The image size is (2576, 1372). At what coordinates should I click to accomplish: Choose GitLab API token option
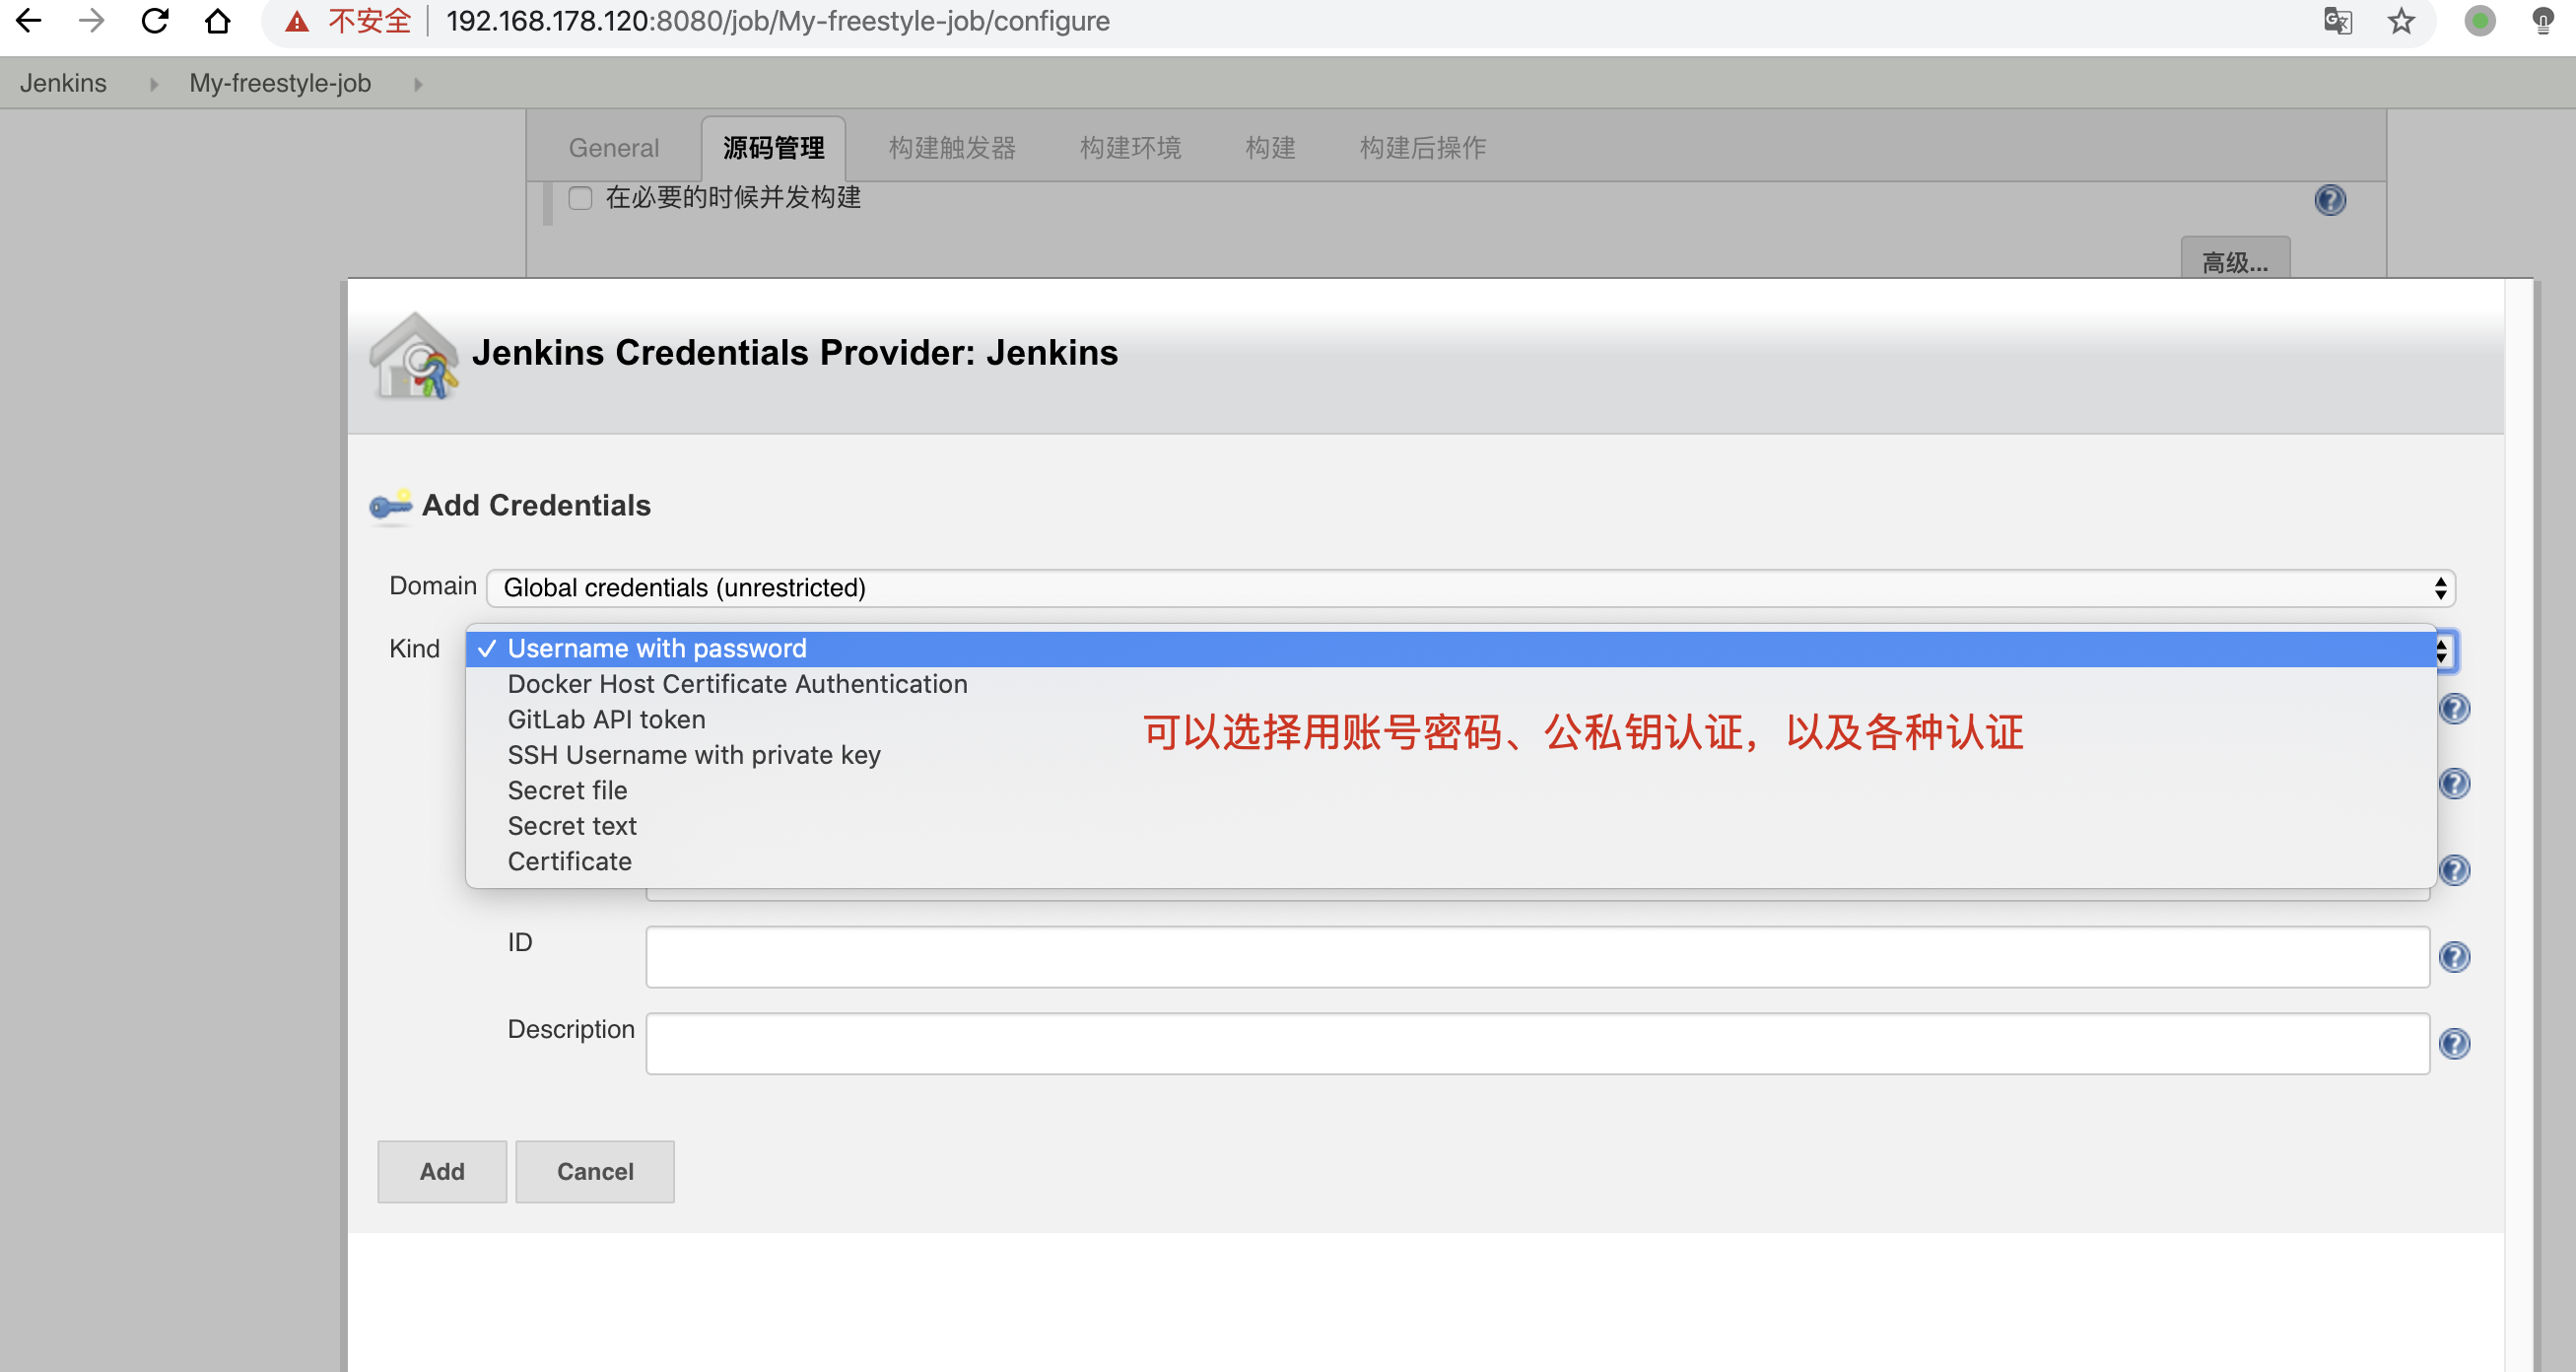pos(1450,720)
